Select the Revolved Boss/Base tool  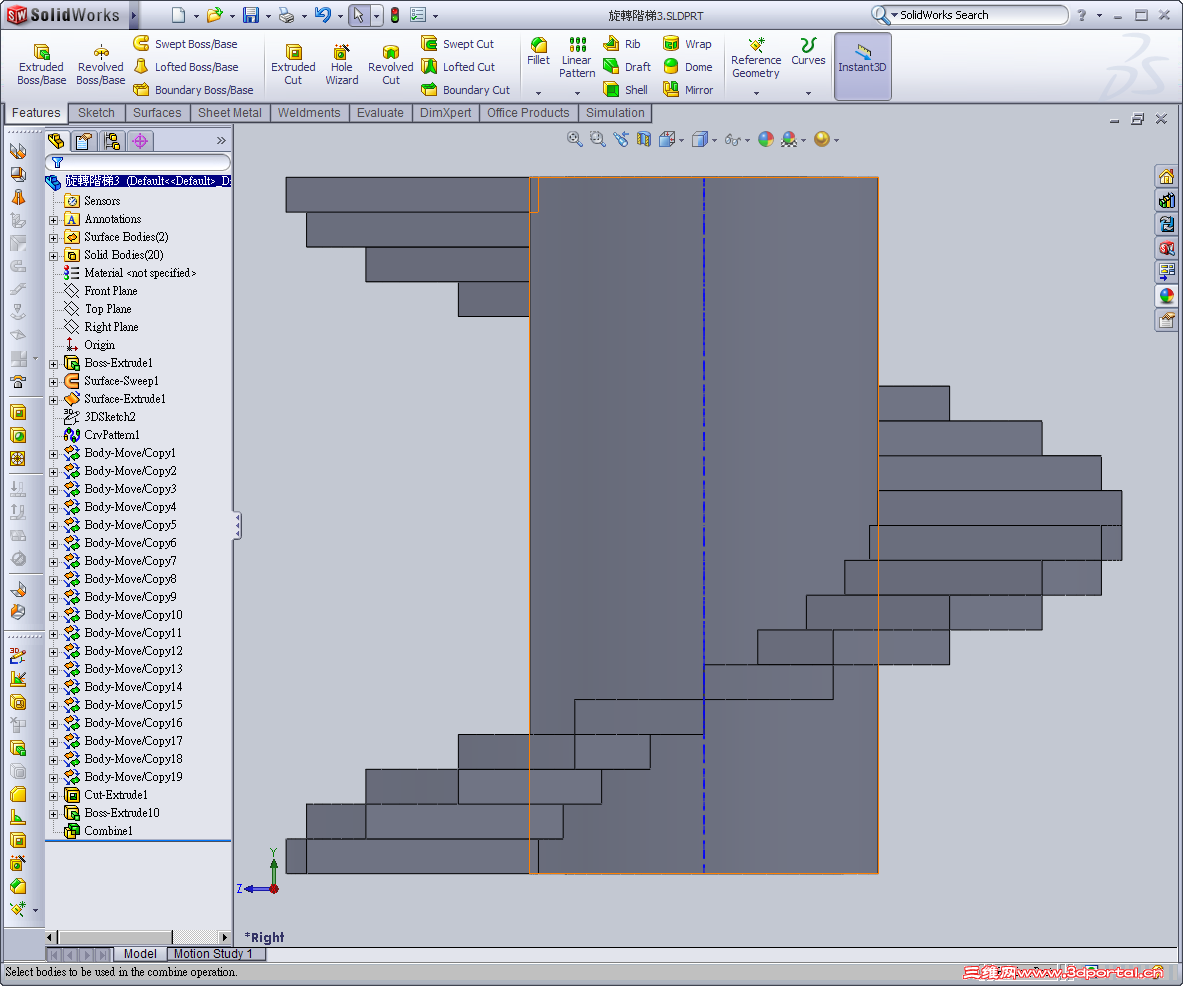[x=100, y=66]
